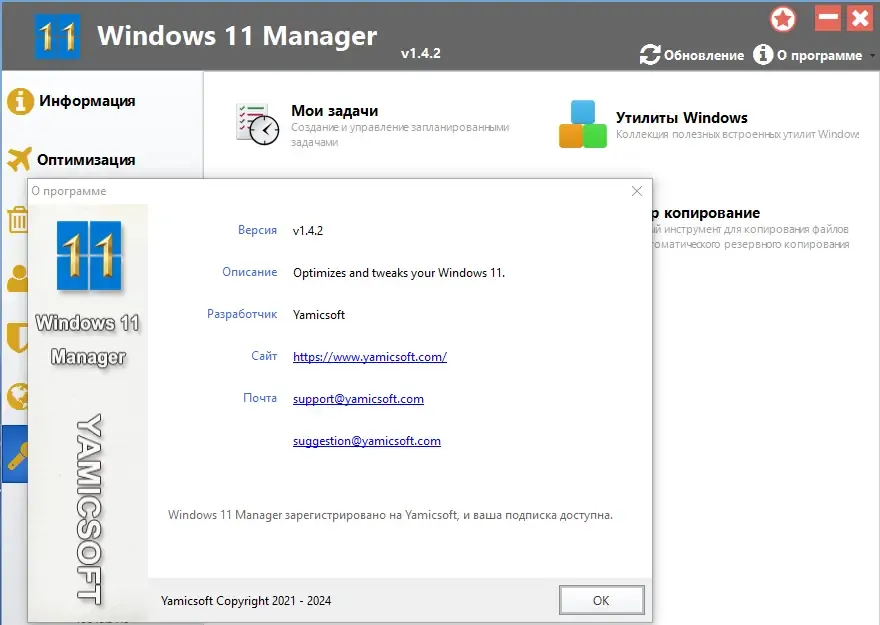Open the О программе menu in header
The width and height of the screenshot is (880, 625).
pyautogui.click(x=808, y=55)
